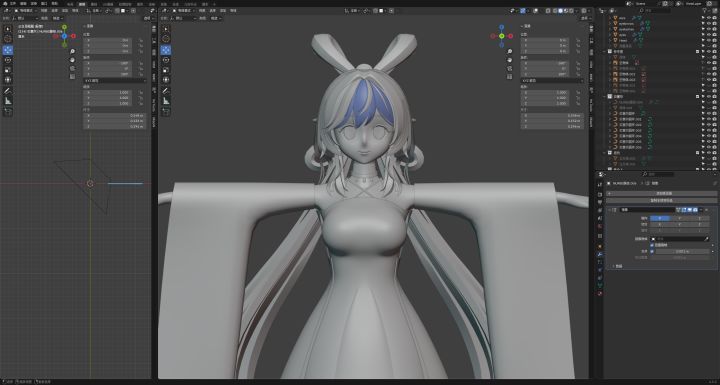The height and width of the screenshot is (385, 720).
Task: Toggle the mirror Y axis button
Action: [x=680, y=219]
